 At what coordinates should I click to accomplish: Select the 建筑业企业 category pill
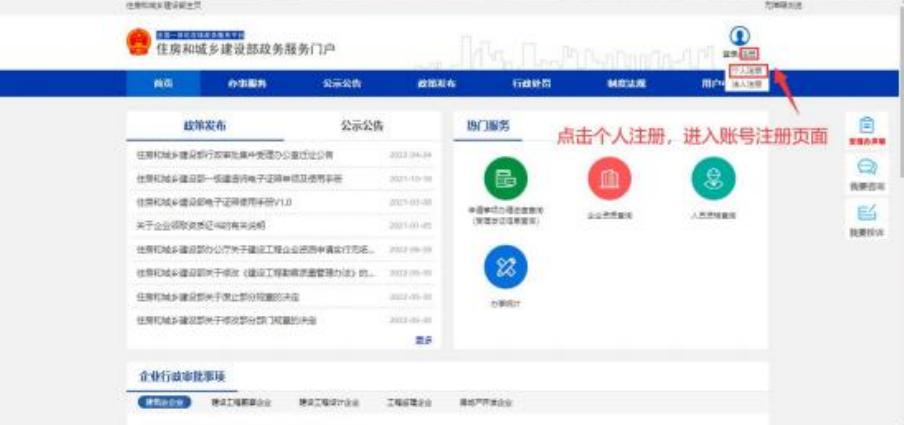[162, 402]
